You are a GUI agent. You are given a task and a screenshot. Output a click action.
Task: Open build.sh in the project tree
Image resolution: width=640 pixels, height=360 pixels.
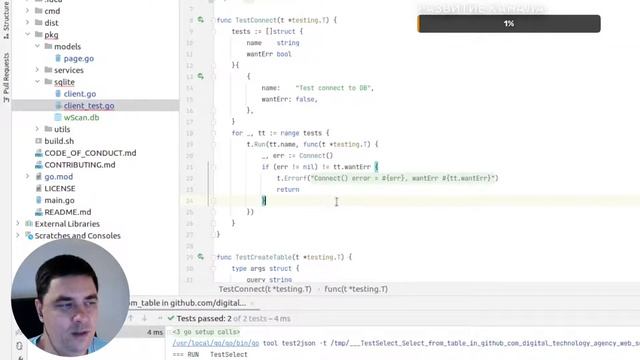pyautogui.click(x=59, y=141)
